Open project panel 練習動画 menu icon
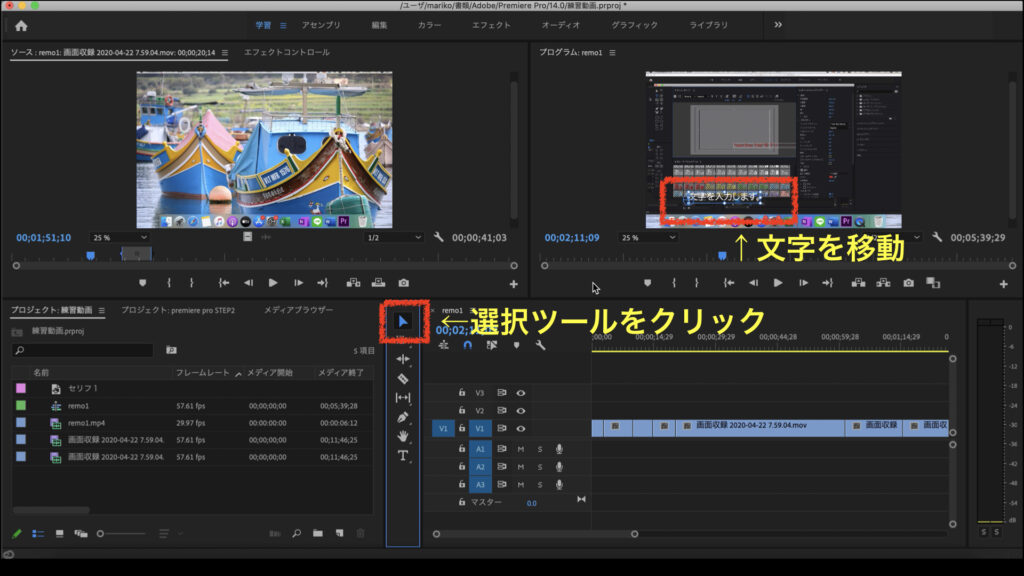The image size is (1024, 576). coord(101,310)
